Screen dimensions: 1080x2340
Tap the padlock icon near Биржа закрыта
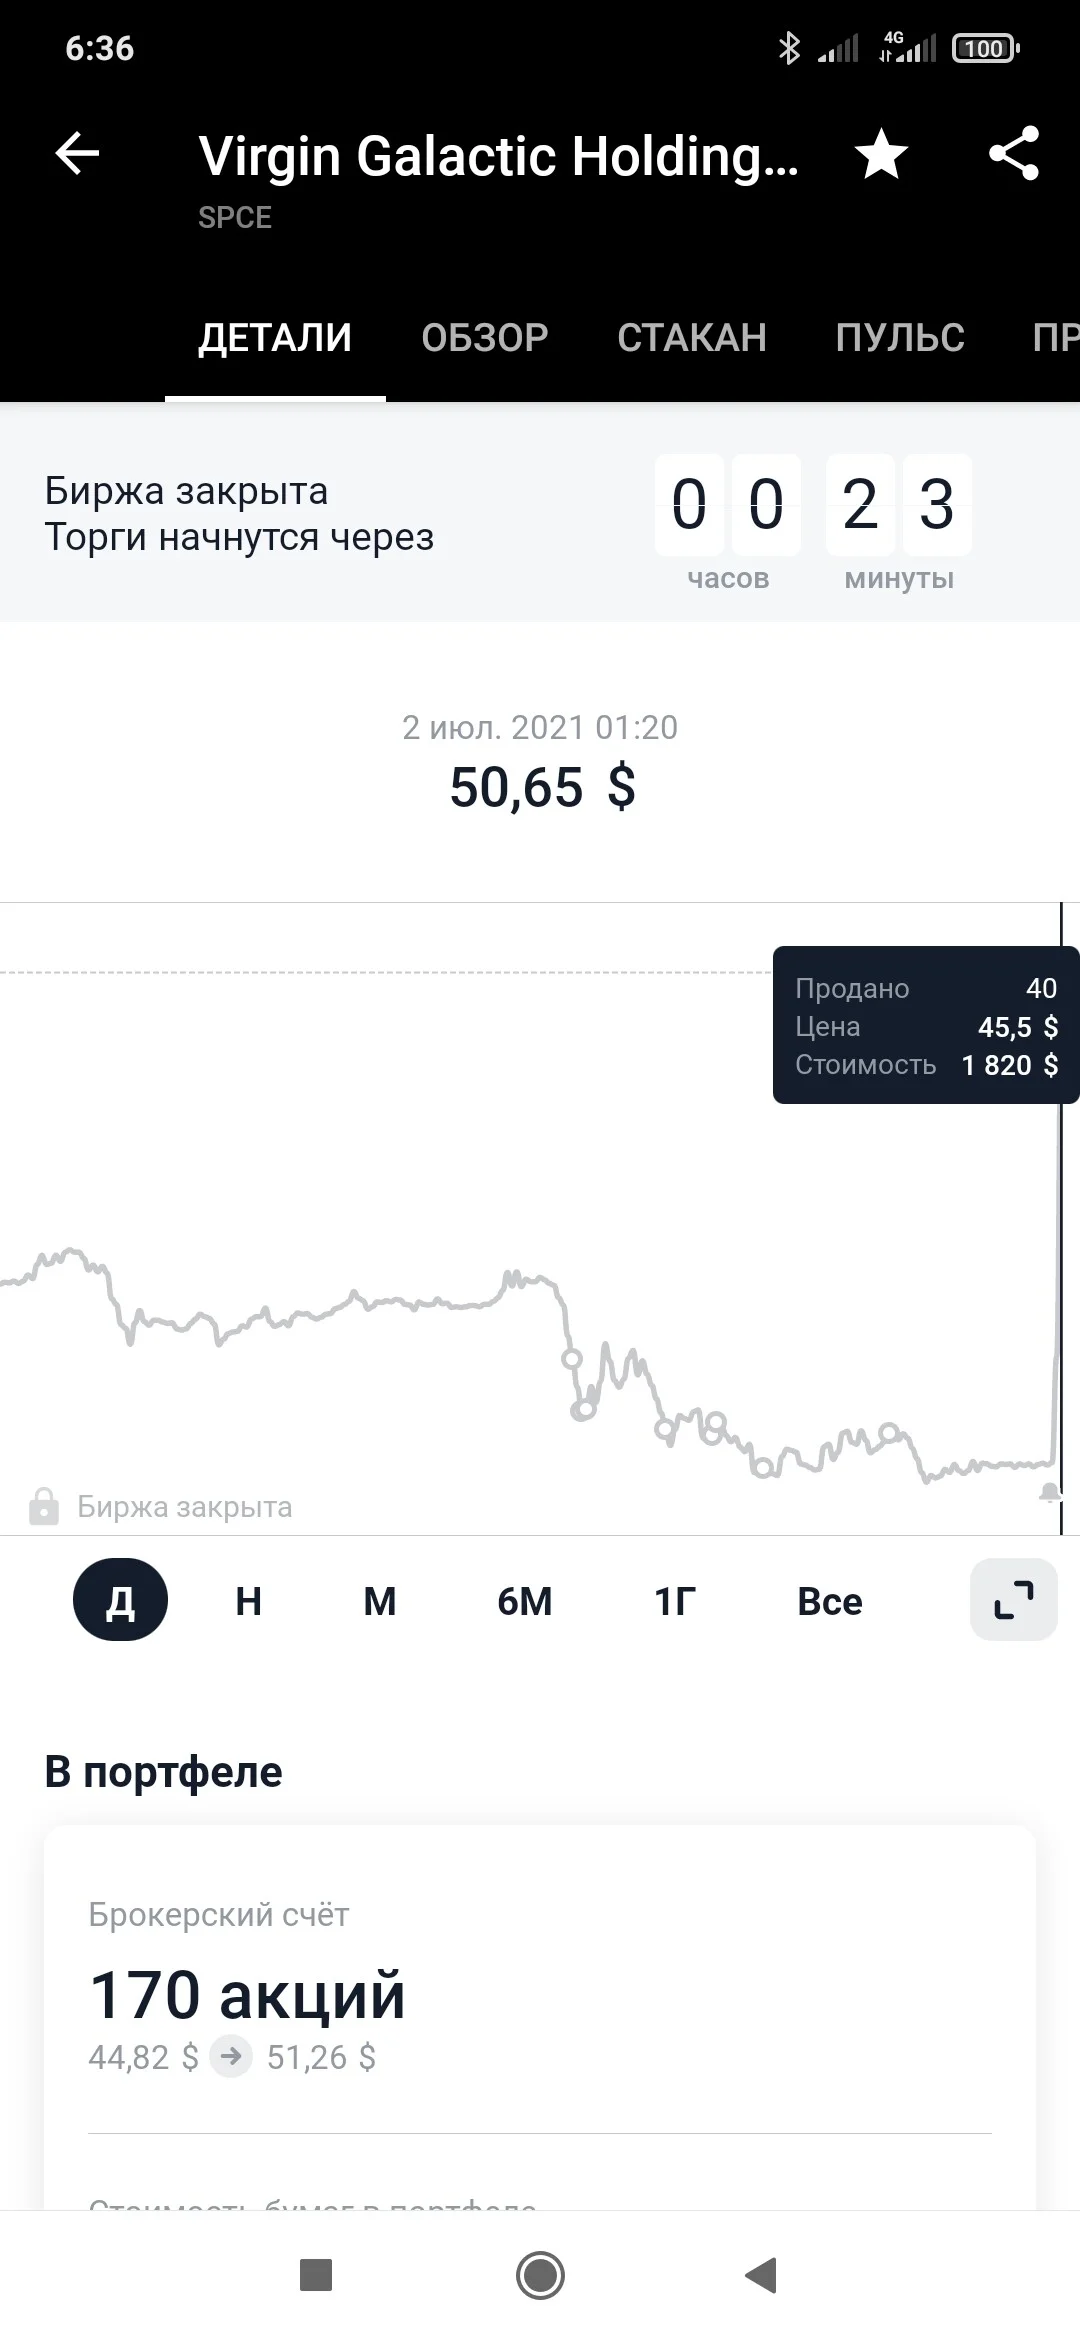tap(44, 1506)
